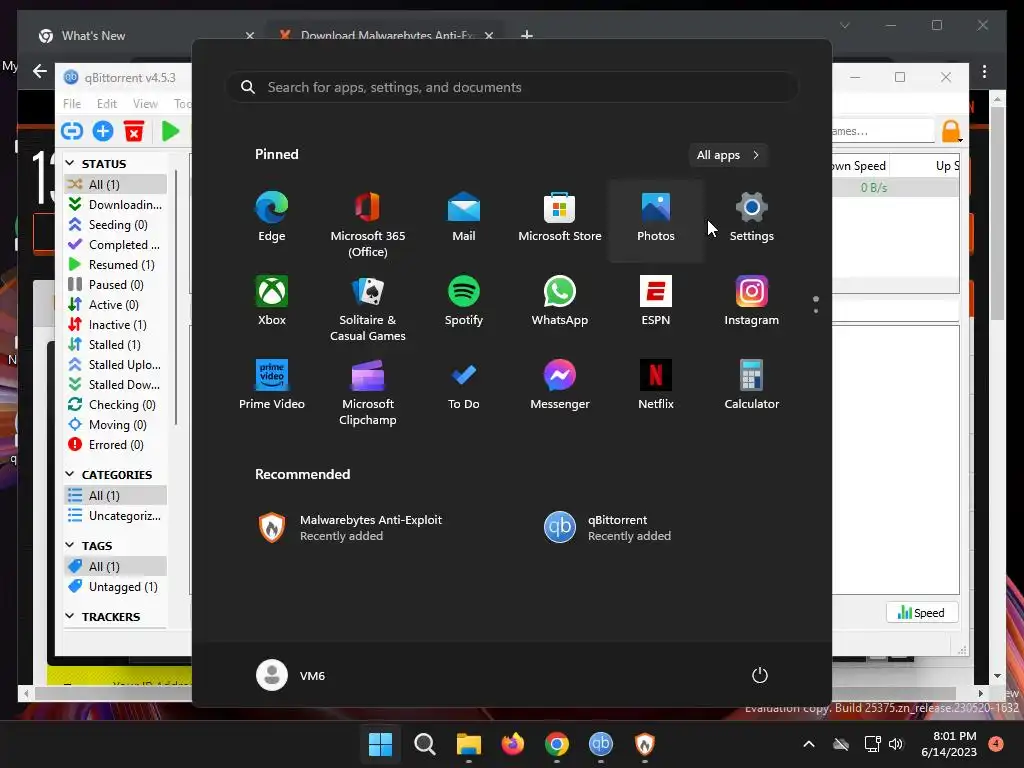The height and width of the screenshot is (768, 1024).
Task: Collapse the TRACKERS section
Action: pos(70,616)
